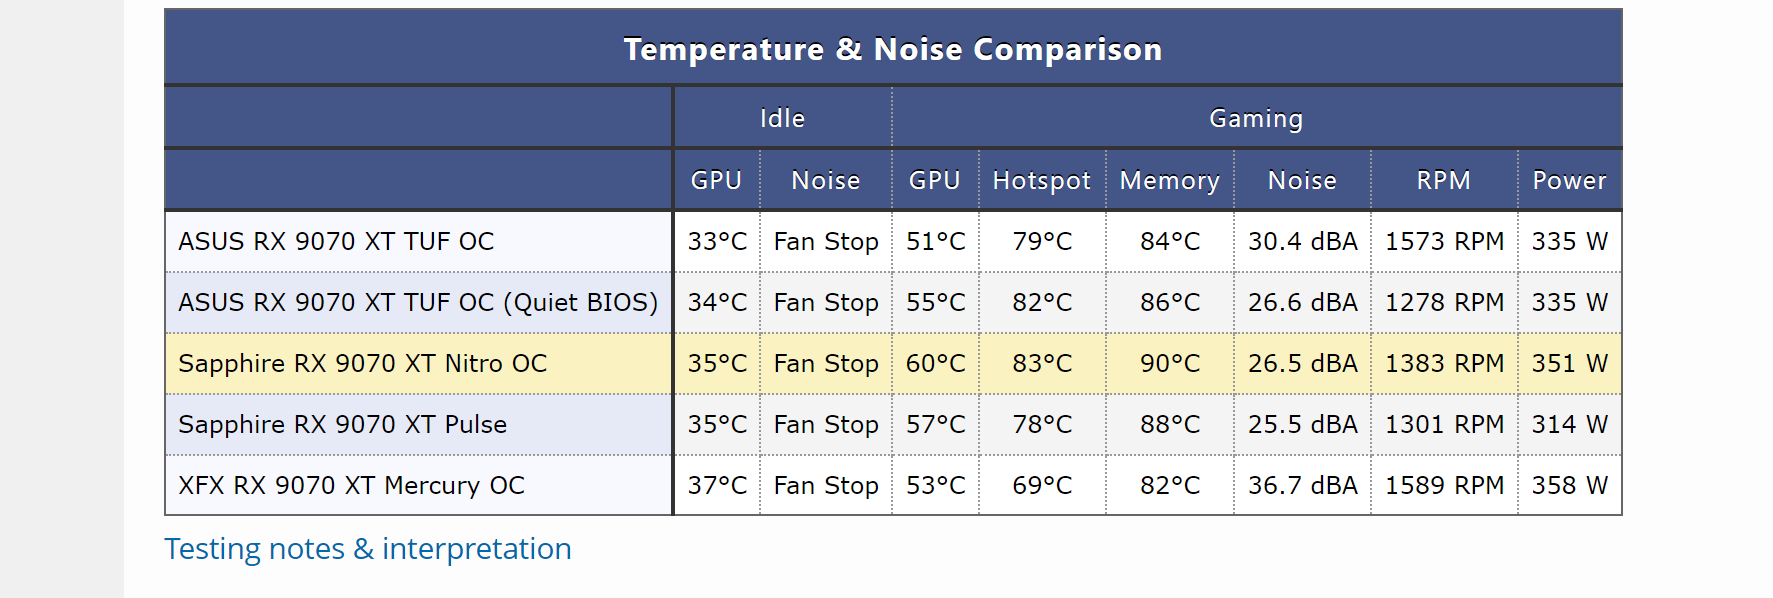Click the Fan Stop cell in the Pulse row
This screenshot has height=598, width=1773.
pos(826,424)
